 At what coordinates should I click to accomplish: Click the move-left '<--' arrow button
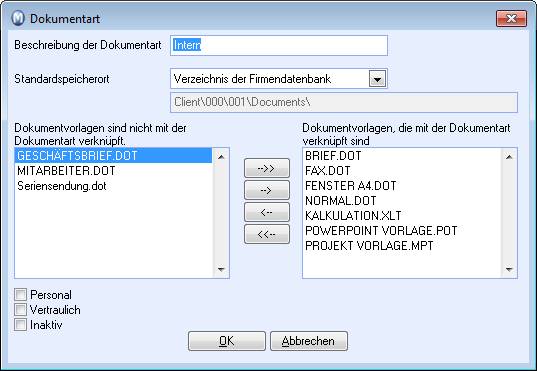coord(267,212)
